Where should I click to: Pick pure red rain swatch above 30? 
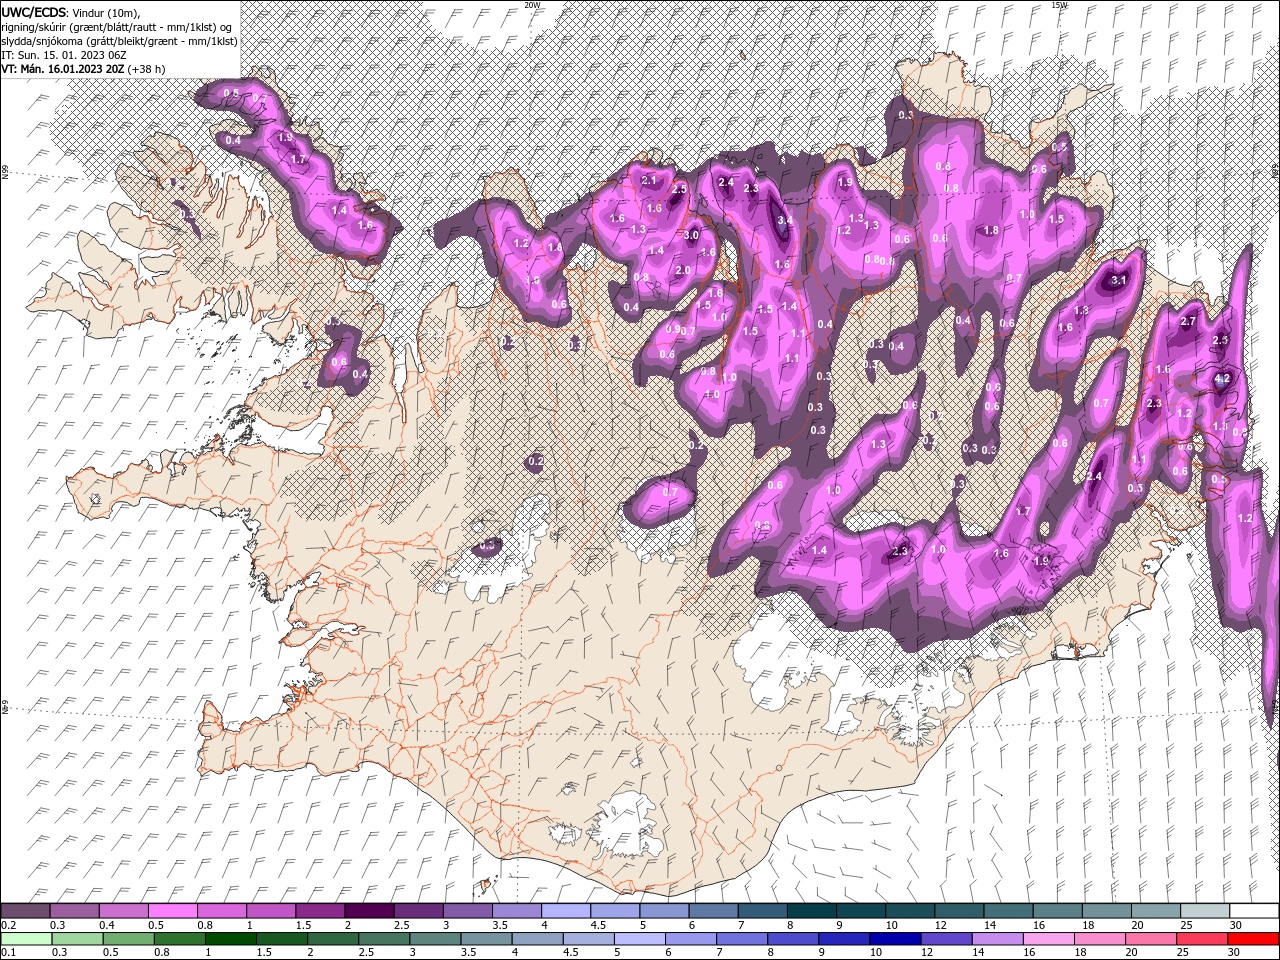tap(1252, 938)
